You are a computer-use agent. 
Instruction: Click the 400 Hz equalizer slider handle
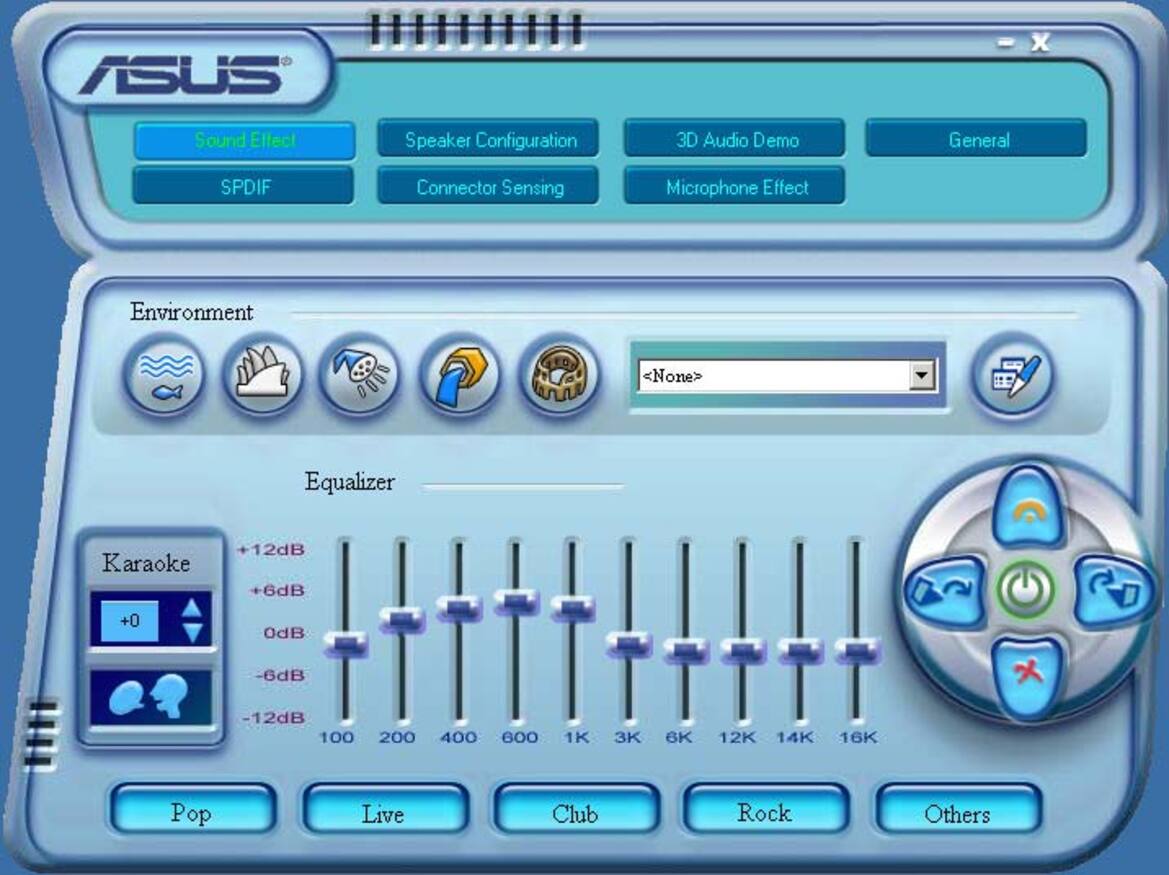coord(459,608)
